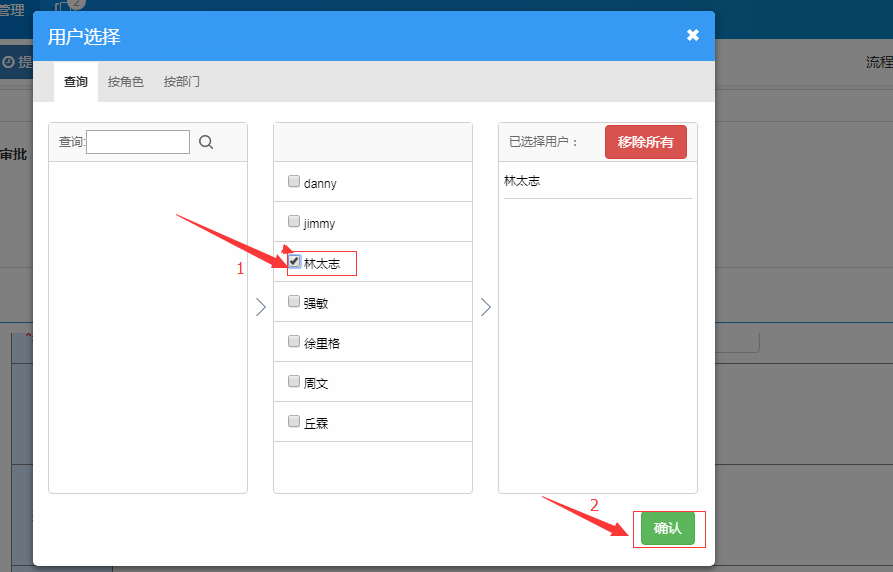Click the chevron between search and user list
This screenshot has height=572, width=893.
point(261,307)
